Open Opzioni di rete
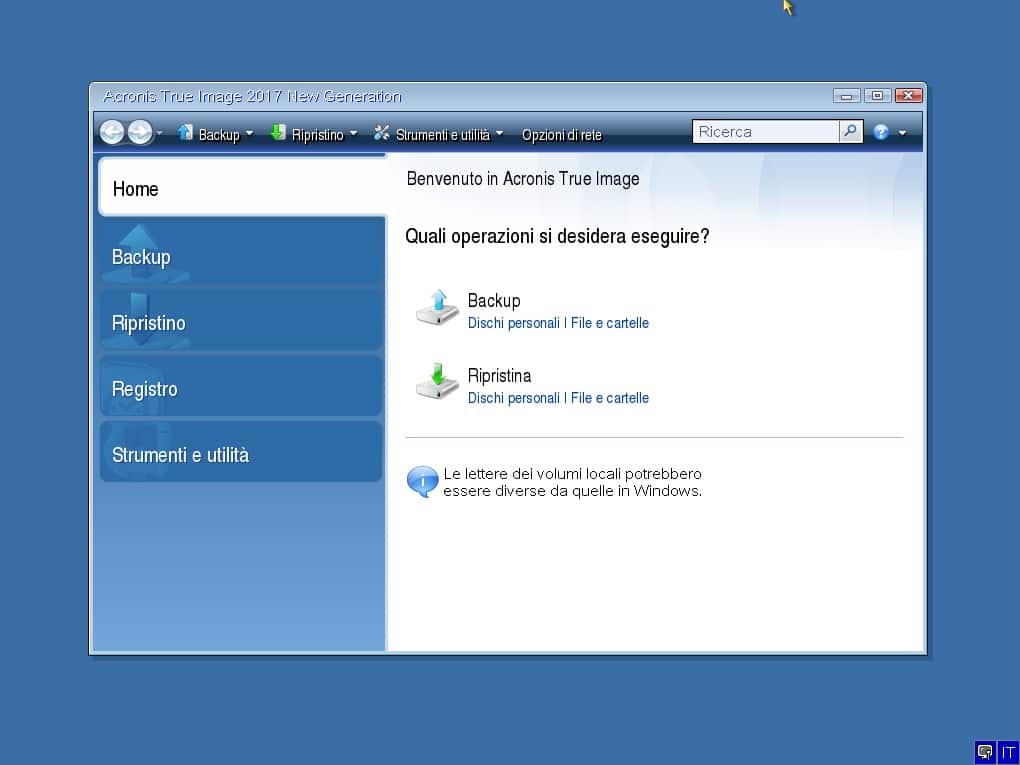 click(561, 135)
